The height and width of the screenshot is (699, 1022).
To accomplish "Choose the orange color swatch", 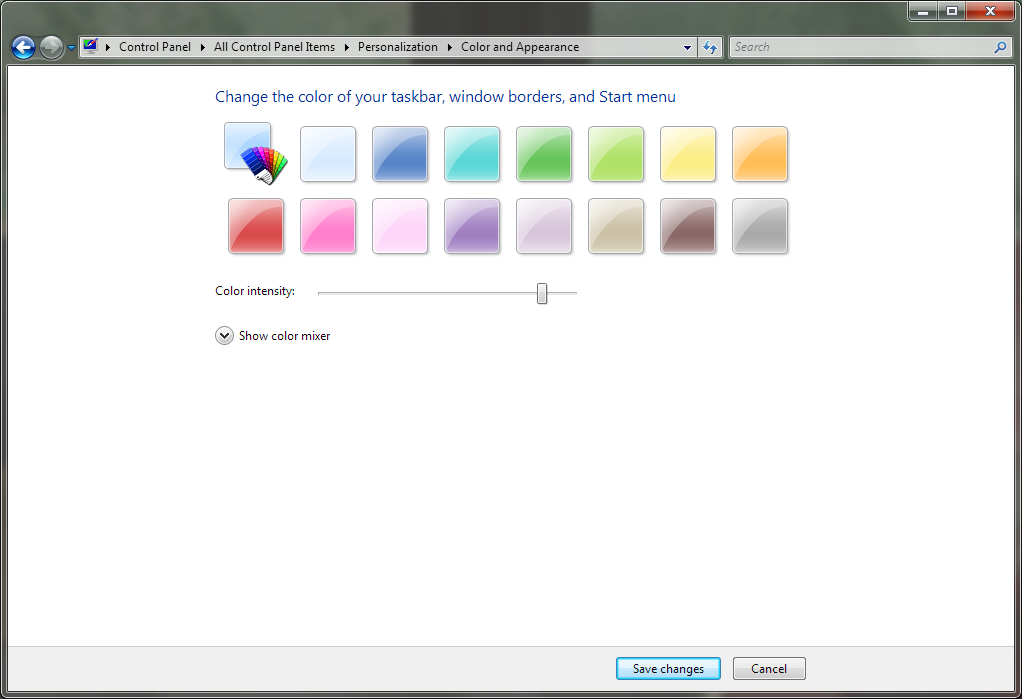I will [760, 154].
